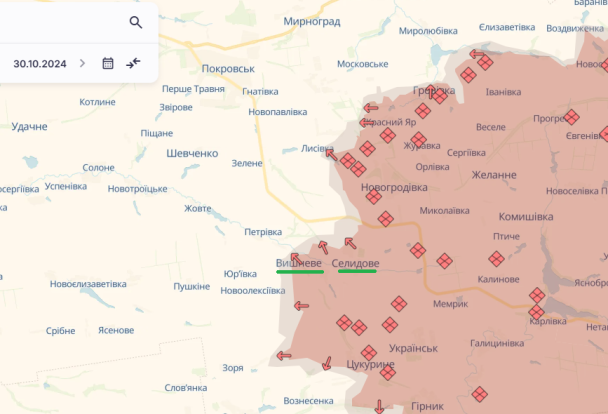Click the Птиче label
This screenshot has width=608, height=414.
(506, 236)
